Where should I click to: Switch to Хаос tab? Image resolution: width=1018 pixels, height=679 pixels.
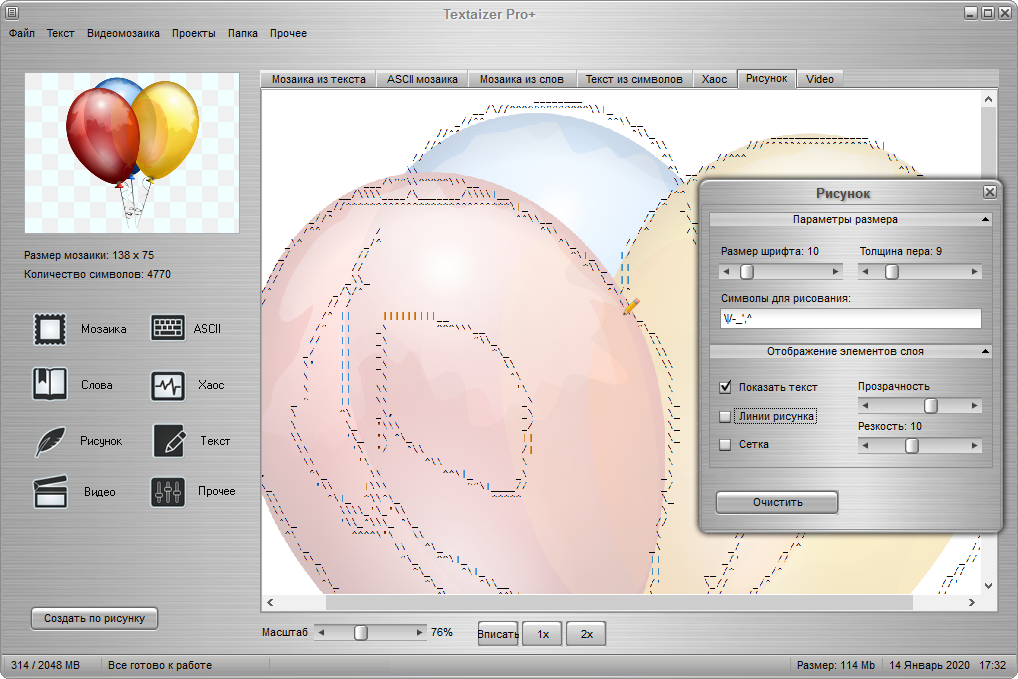coord(714,79)
